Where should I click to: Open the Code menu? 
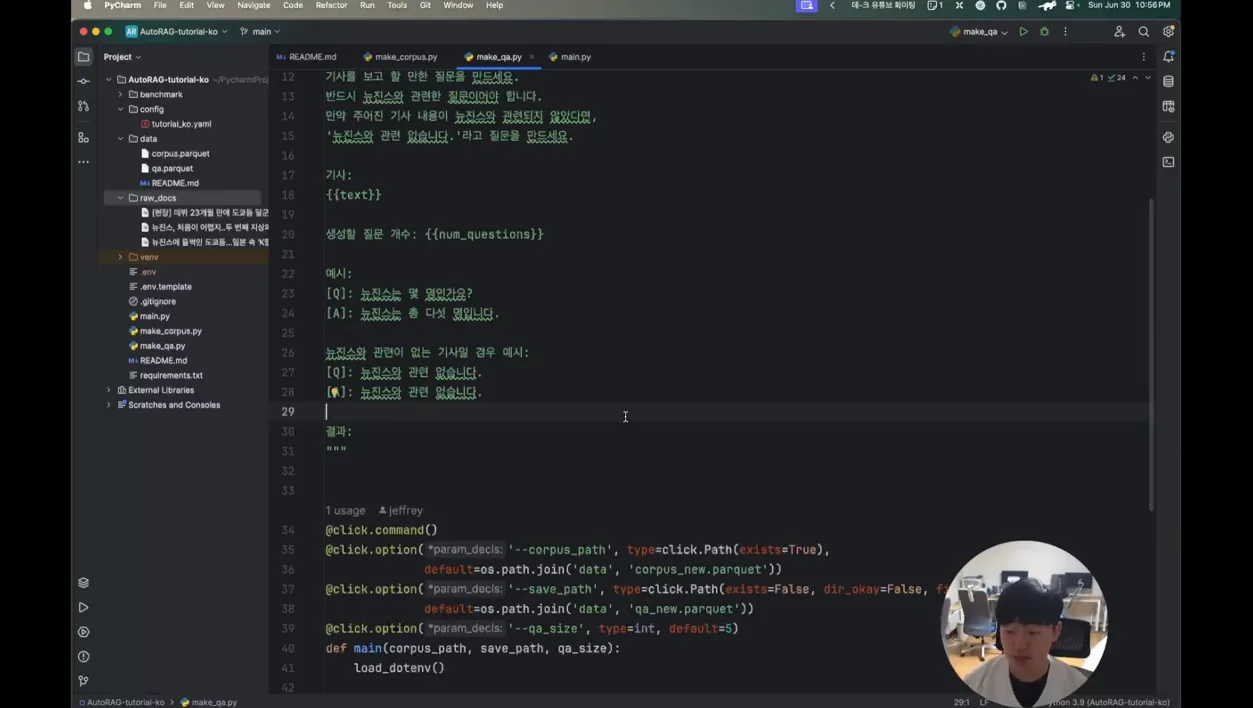tap(293, 6)
